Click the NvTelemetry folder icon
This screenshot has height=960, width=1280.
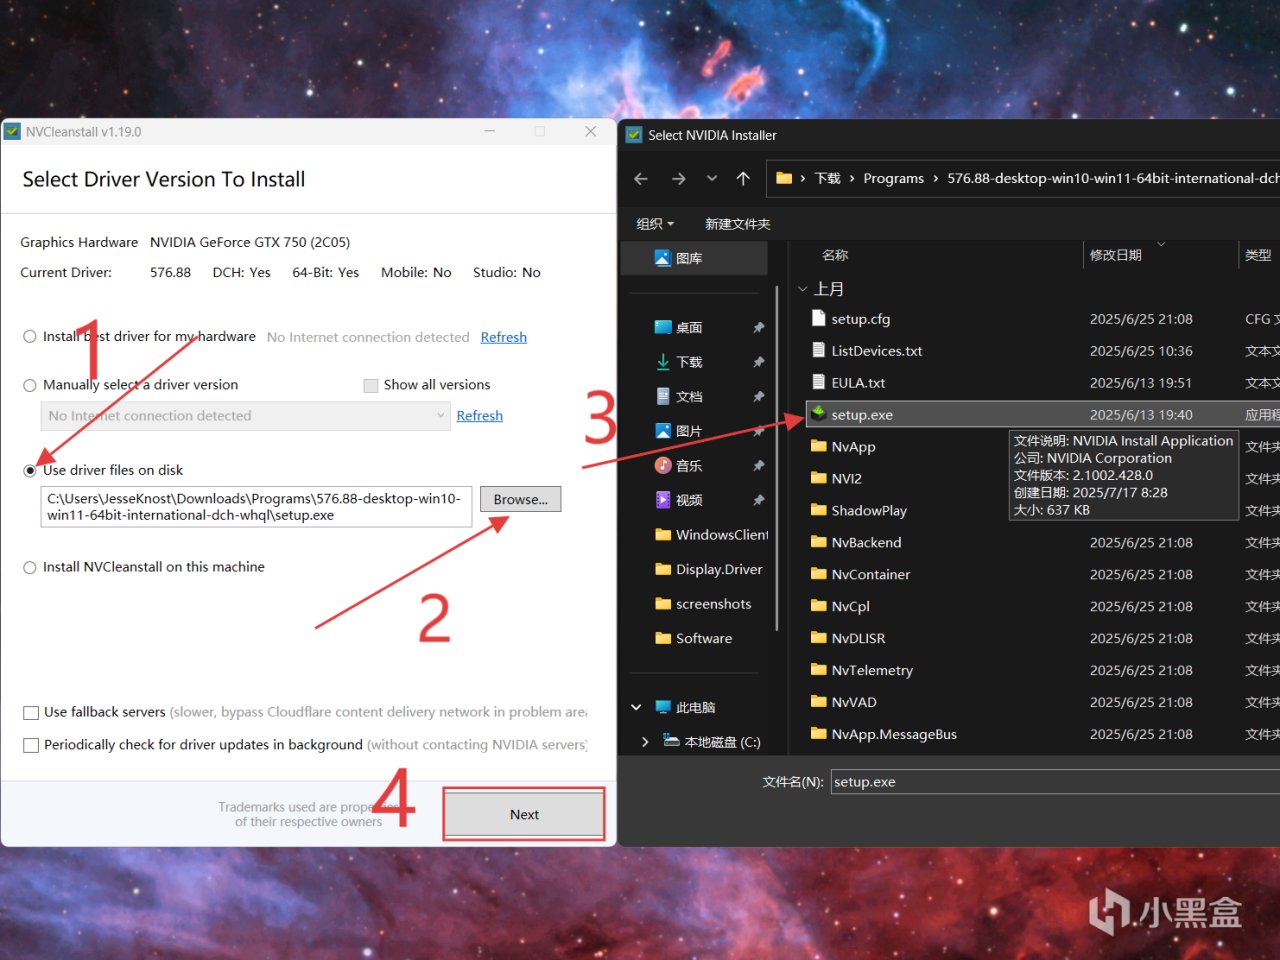click(818, 670)
